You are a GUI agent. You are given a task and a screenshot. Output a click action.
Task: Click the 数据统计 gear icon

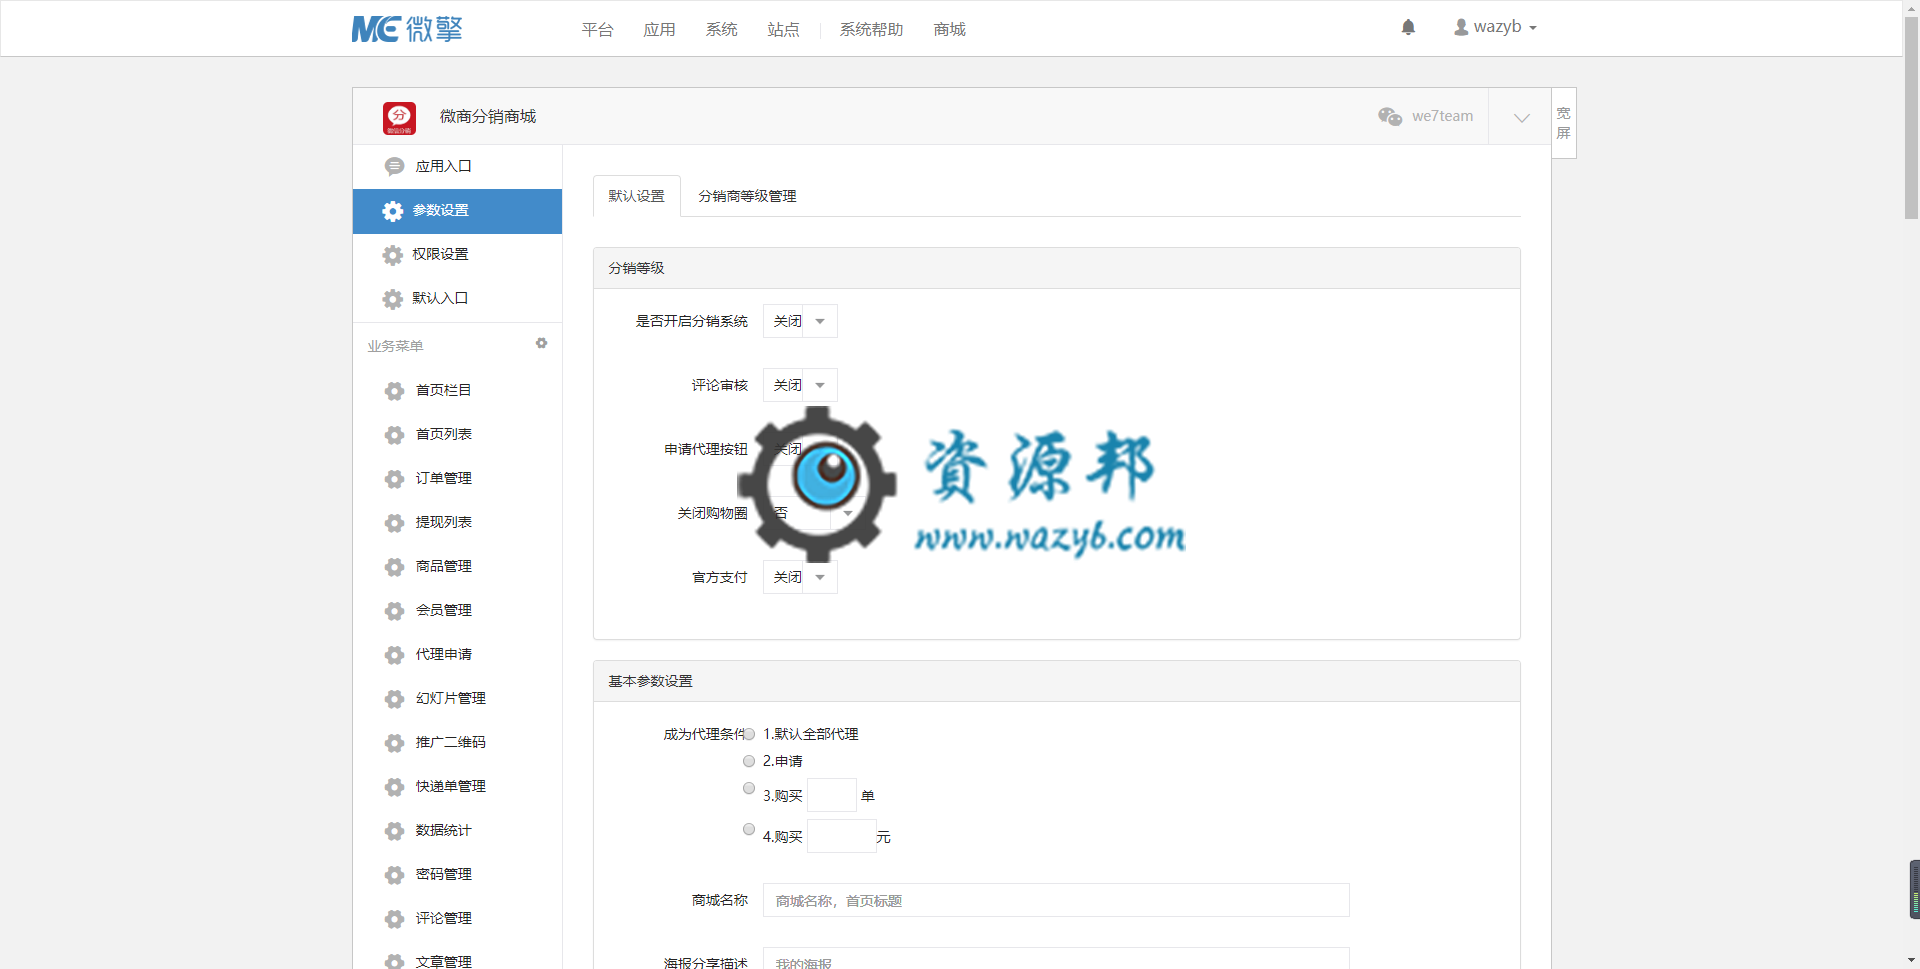click(x=394, y=831)
